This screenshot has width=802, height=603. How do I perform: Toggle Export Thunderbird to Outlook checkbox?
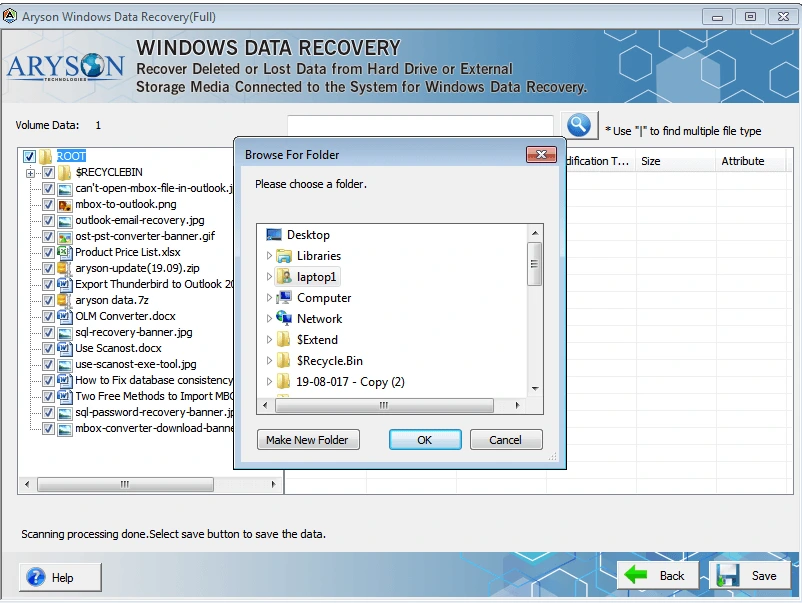pyautogui.click(x=48, y=284)
